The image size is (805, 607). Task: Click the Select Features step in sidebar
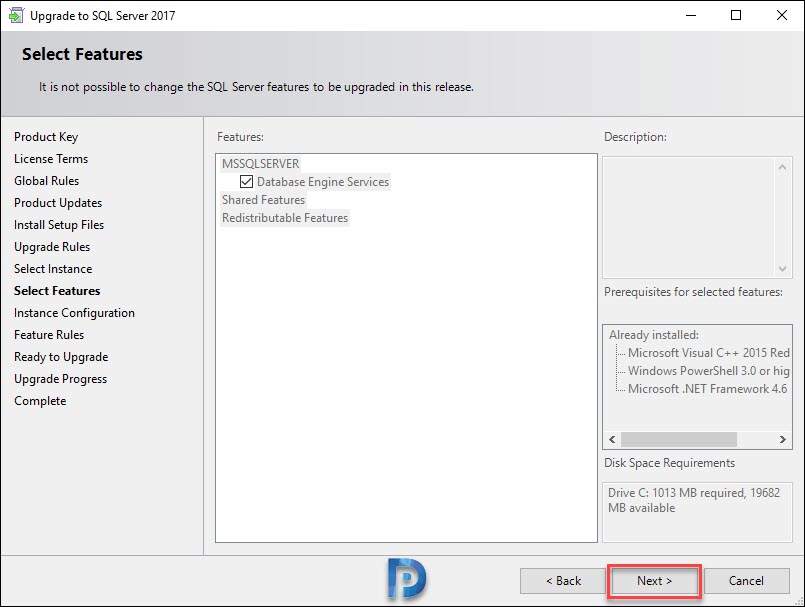[x=57, y=291]
